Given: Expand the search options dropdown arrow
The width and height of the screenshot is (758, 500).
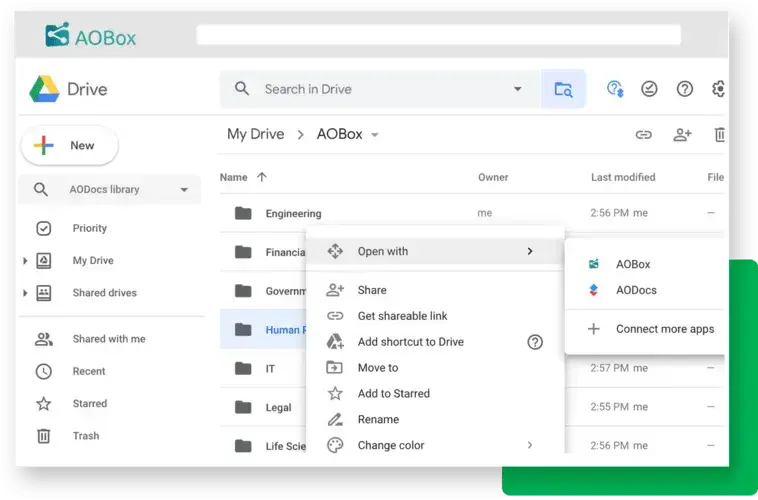Looking at the screenshot, I should click(518, 89).
